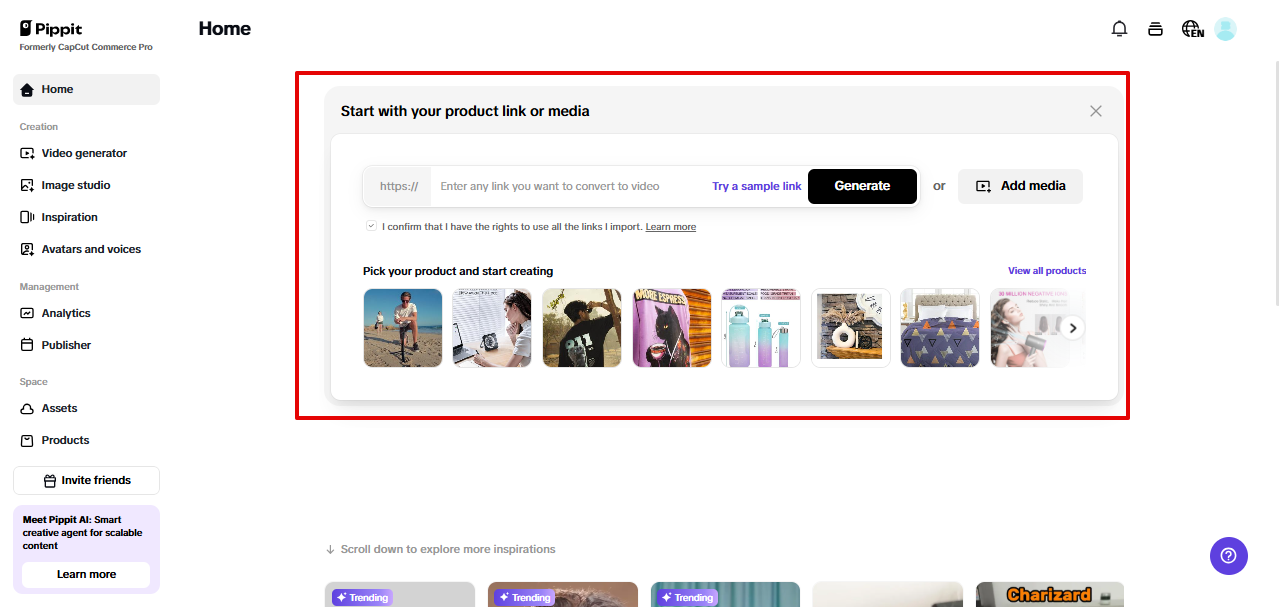This screenshot has width=1279, height=607.
Task: Toggle the link rights confirmation checkbox
Action: pyautogui.click(x=370, y=226)
